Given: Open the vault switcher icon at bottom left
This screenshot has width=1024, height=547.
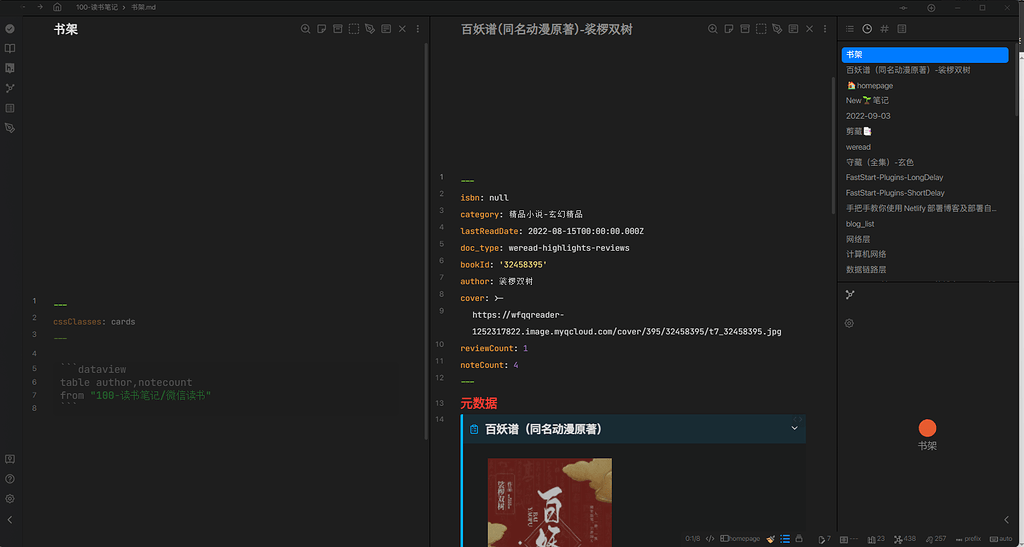Looking at the screenshot, I should [x=10, y=459].
